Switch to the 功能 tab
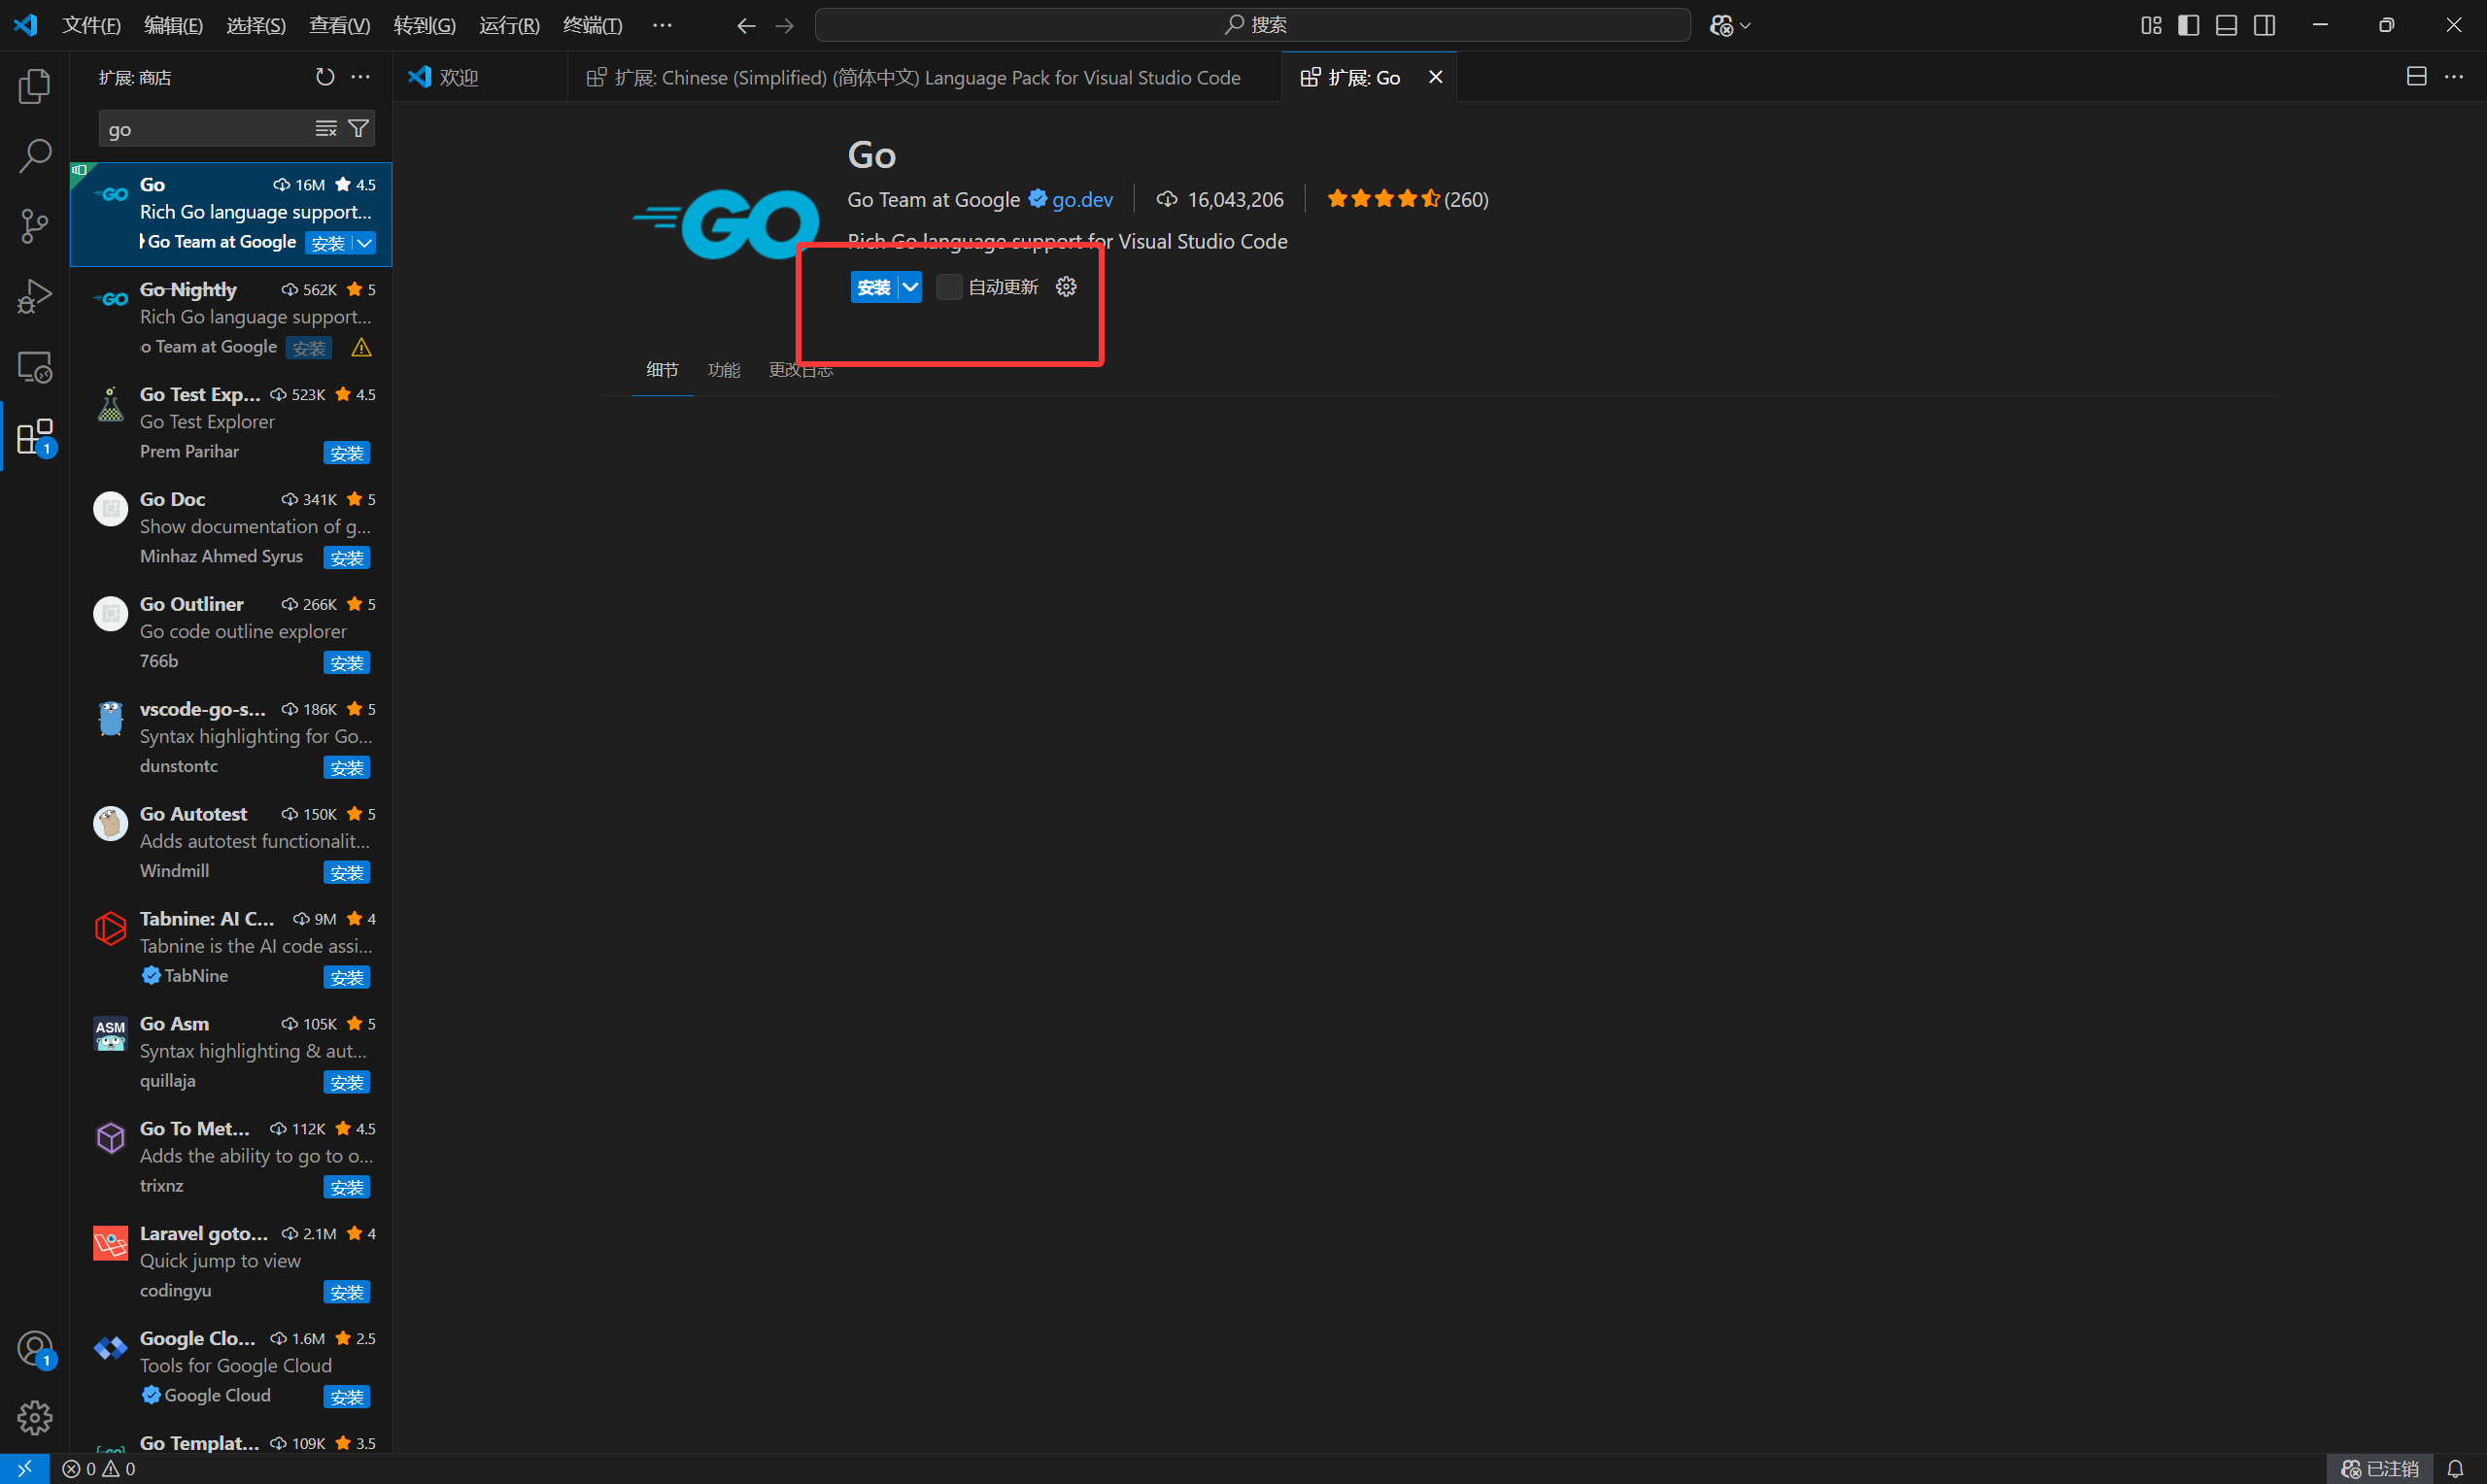This screenshot has width=2487, height=1484. point(723,370)
